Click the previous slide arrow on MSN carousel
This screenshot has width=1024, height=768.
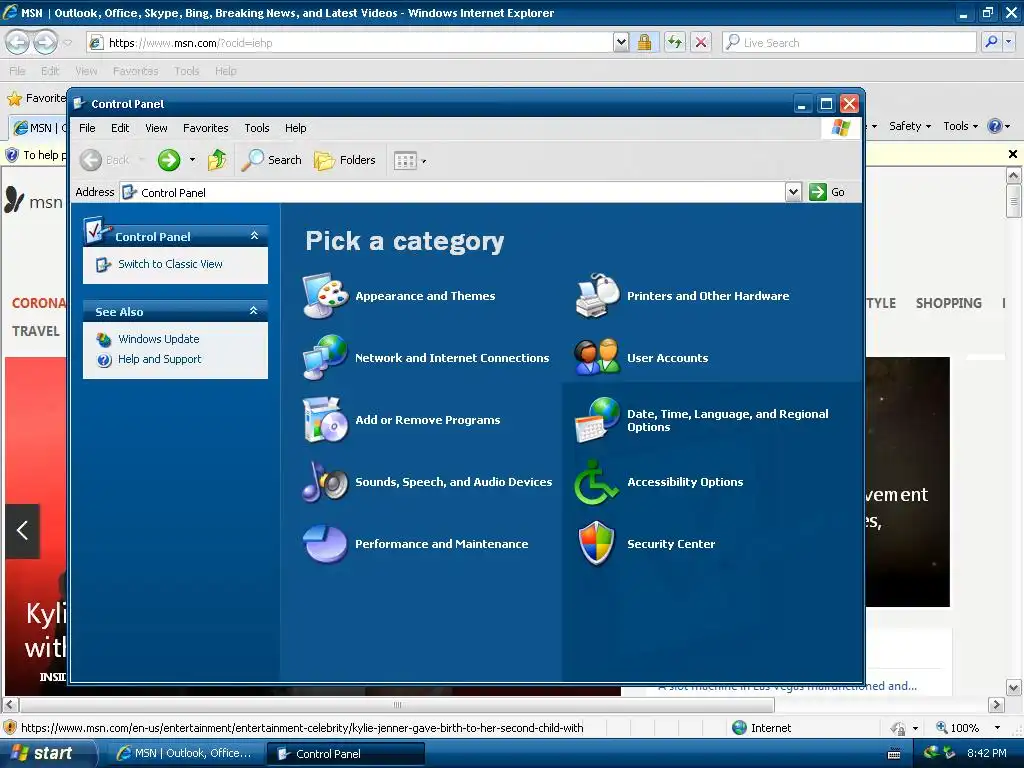tap(22, 530)
